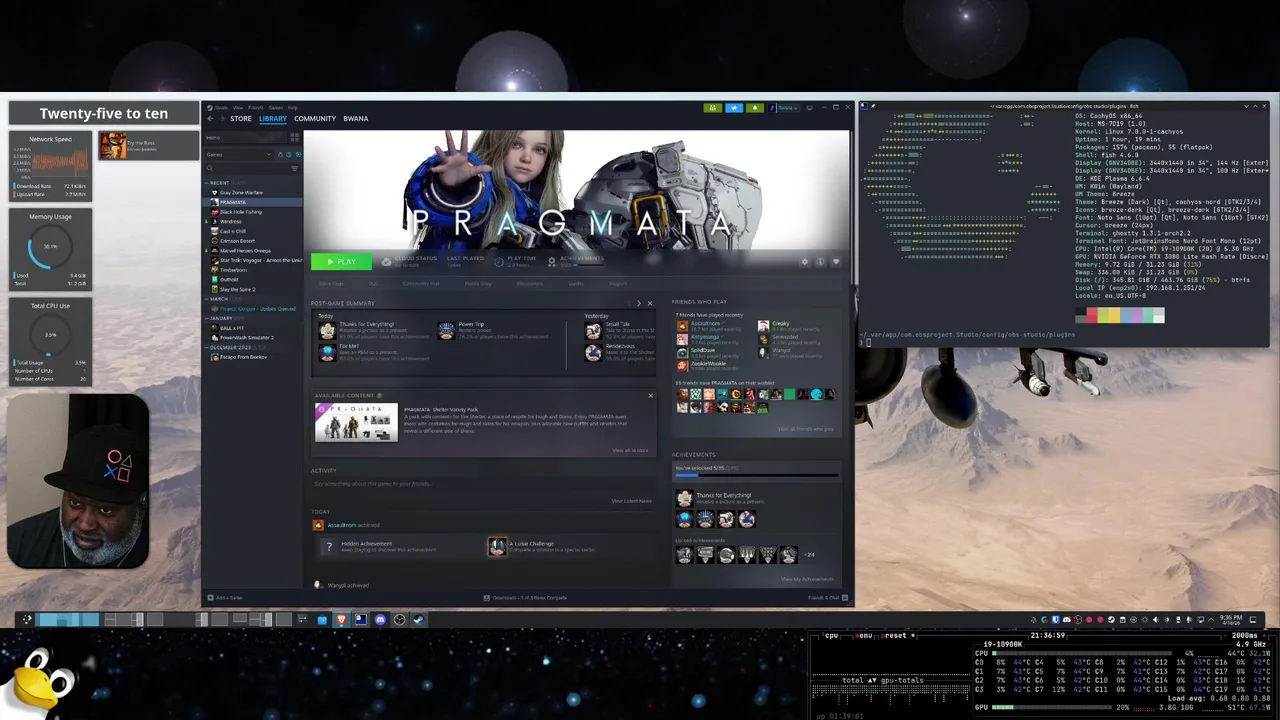The image size is (1280, 720).
Task: Click the library search field
Action: point(245,168)
